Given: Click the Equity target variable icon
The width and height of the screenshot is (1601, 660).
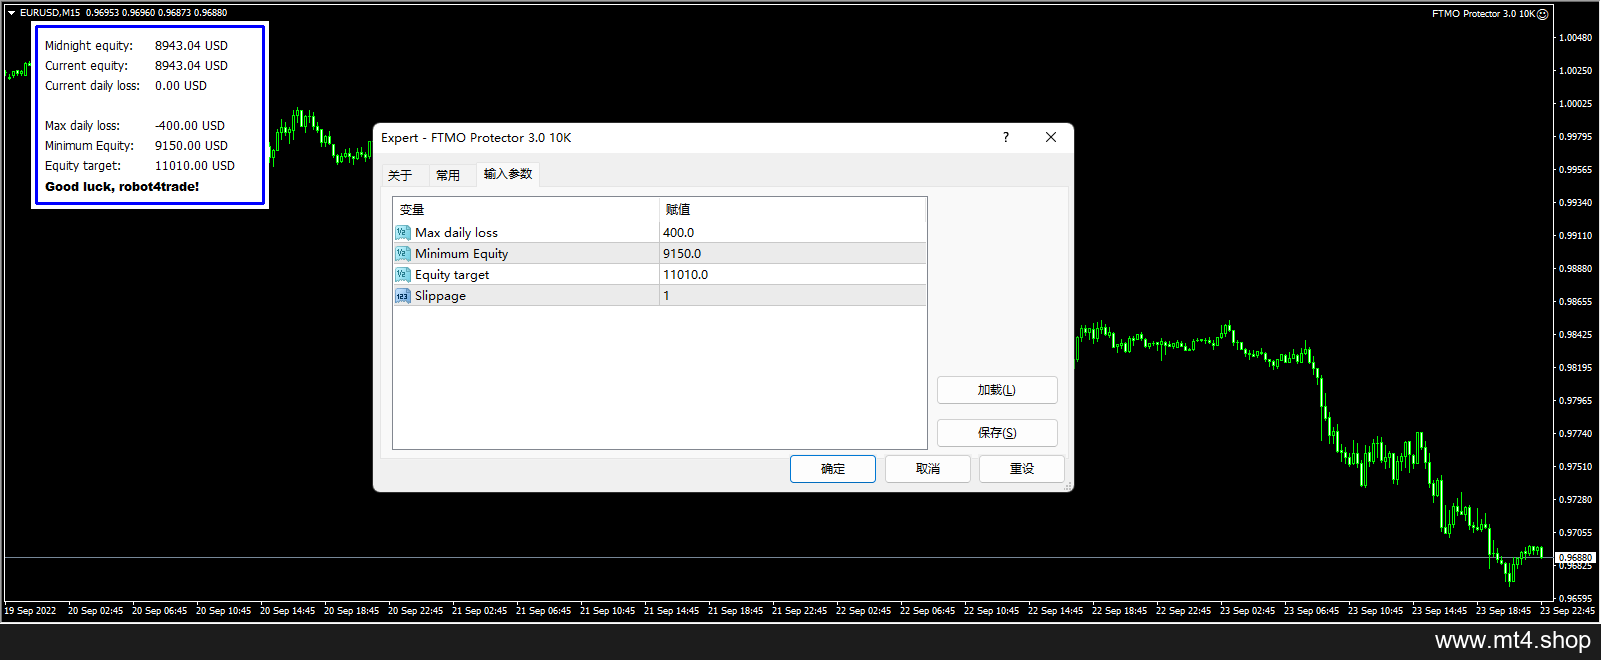Looking at the screenshot, I should (402, 275).
